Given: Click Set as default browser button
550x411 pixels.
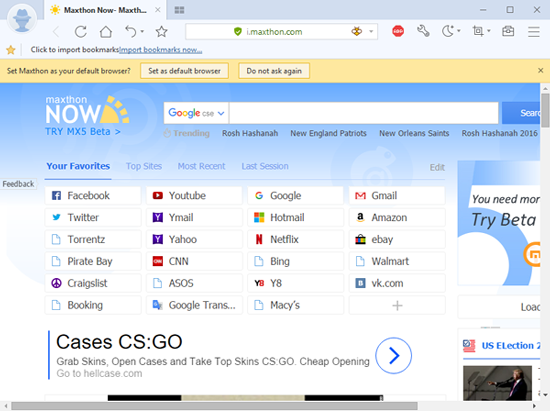Looking at the screenshot, I should 185,71.
